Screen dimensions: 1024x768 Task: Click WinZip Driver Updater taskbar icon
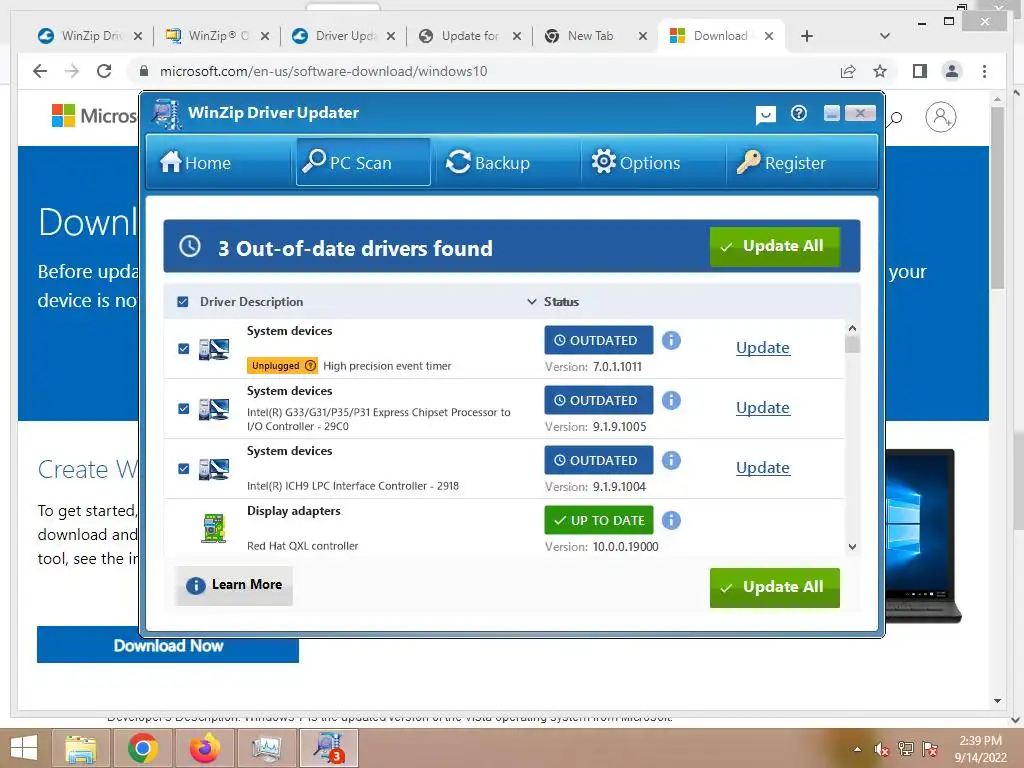click(328, 748)
